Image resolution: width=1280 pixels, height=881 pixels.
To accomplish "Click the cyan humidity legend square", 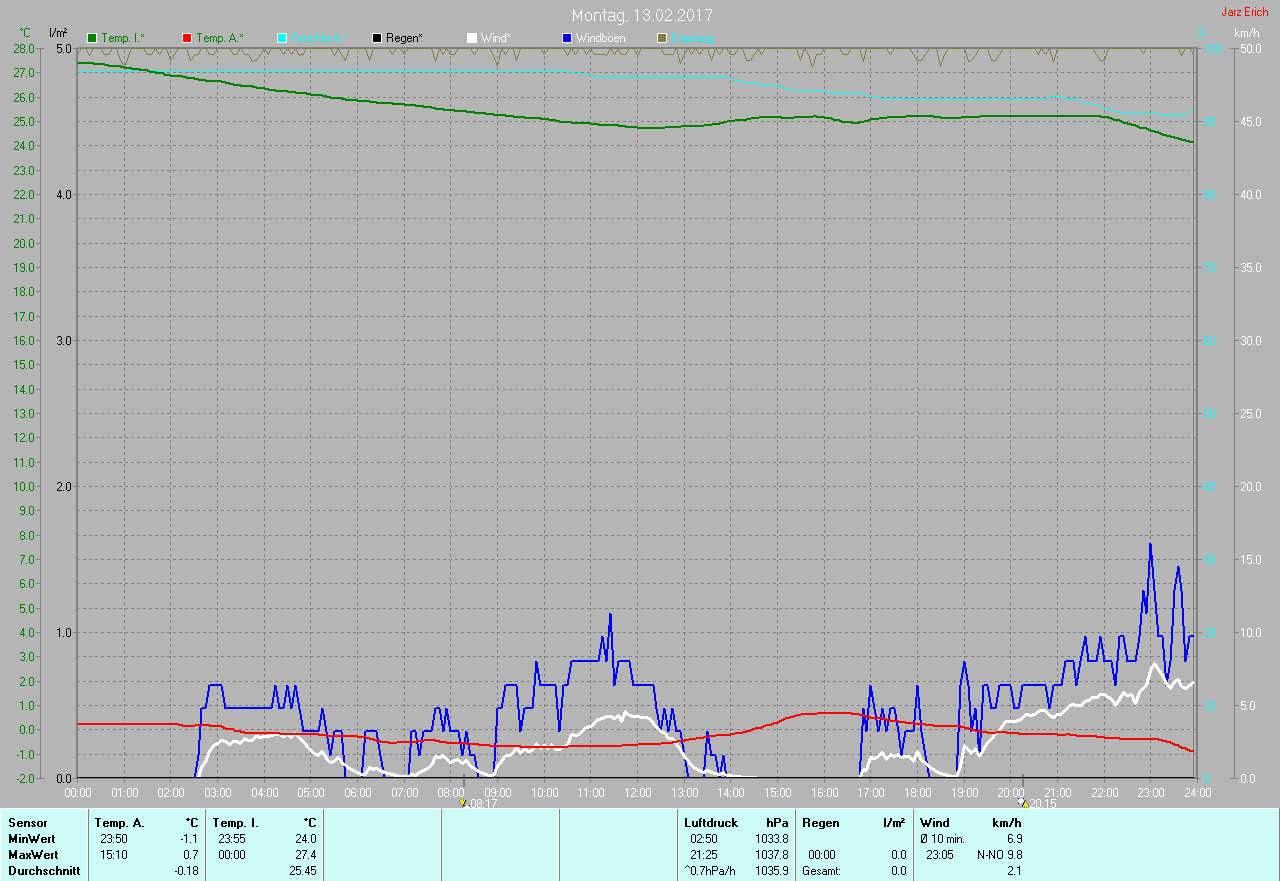I will click(282, 38).
